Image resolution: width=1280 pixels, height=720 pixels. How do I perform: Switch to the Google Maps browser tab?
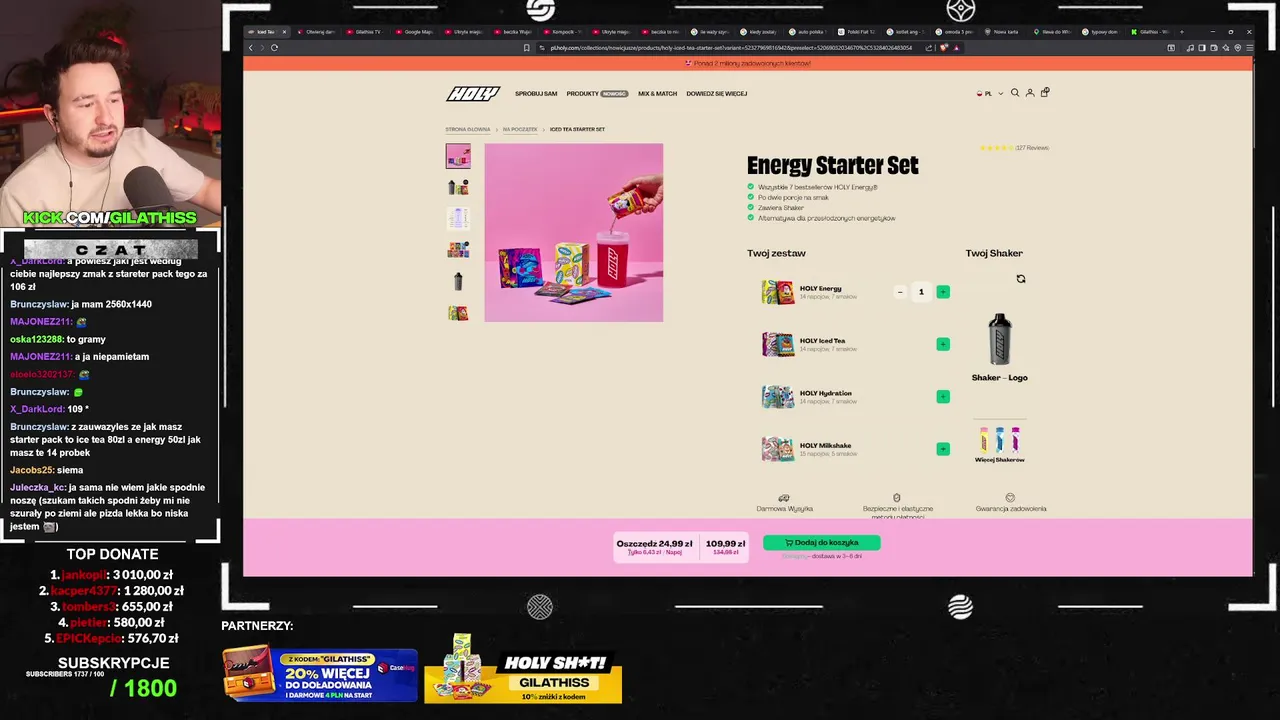[417, 32]
